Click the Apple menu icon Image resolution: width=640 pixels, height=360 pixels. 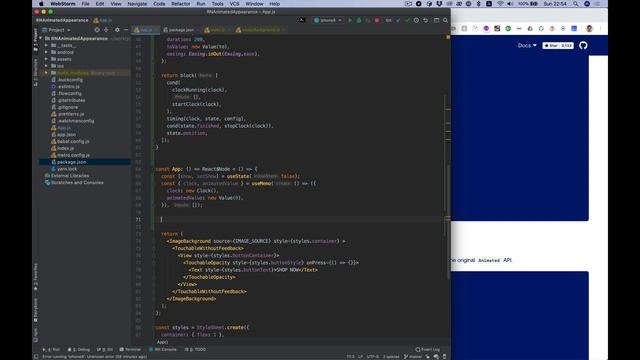click(x=41, y=4)
